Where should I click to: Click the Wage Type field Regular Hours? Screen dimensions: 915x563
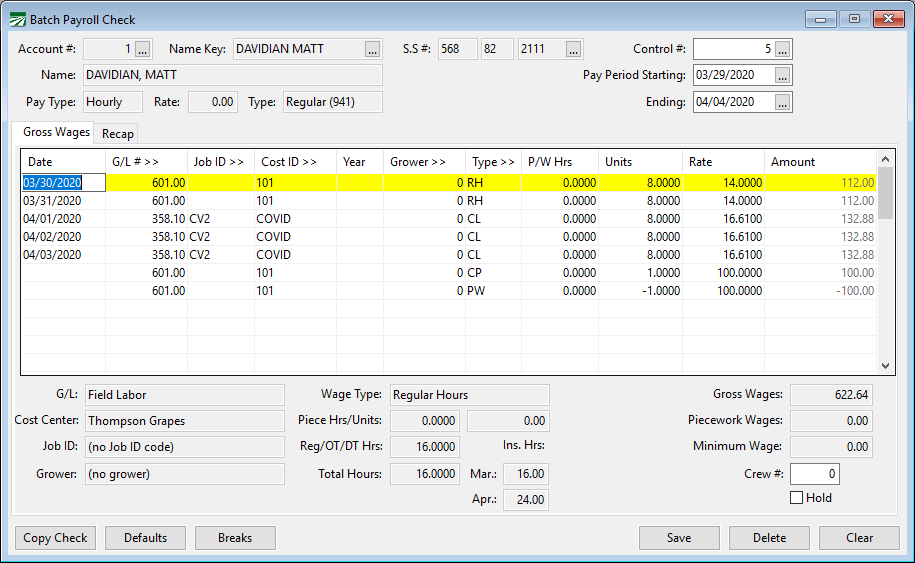point(470,395)
